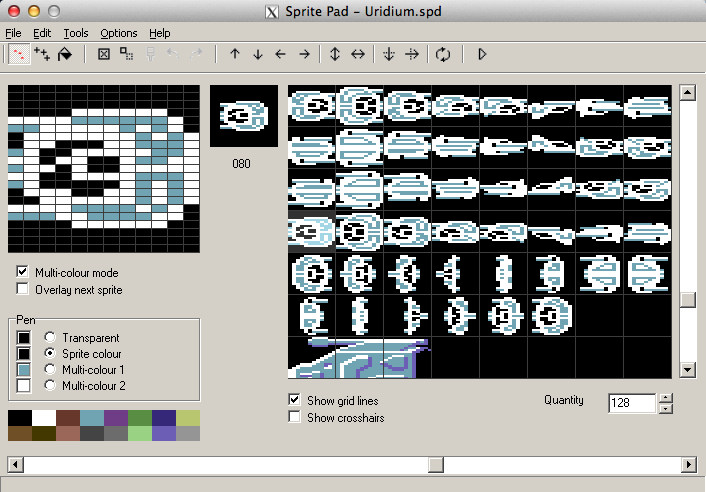Select the Multi-colour 1 pen
706x492 pixels.
coord(50,370)
